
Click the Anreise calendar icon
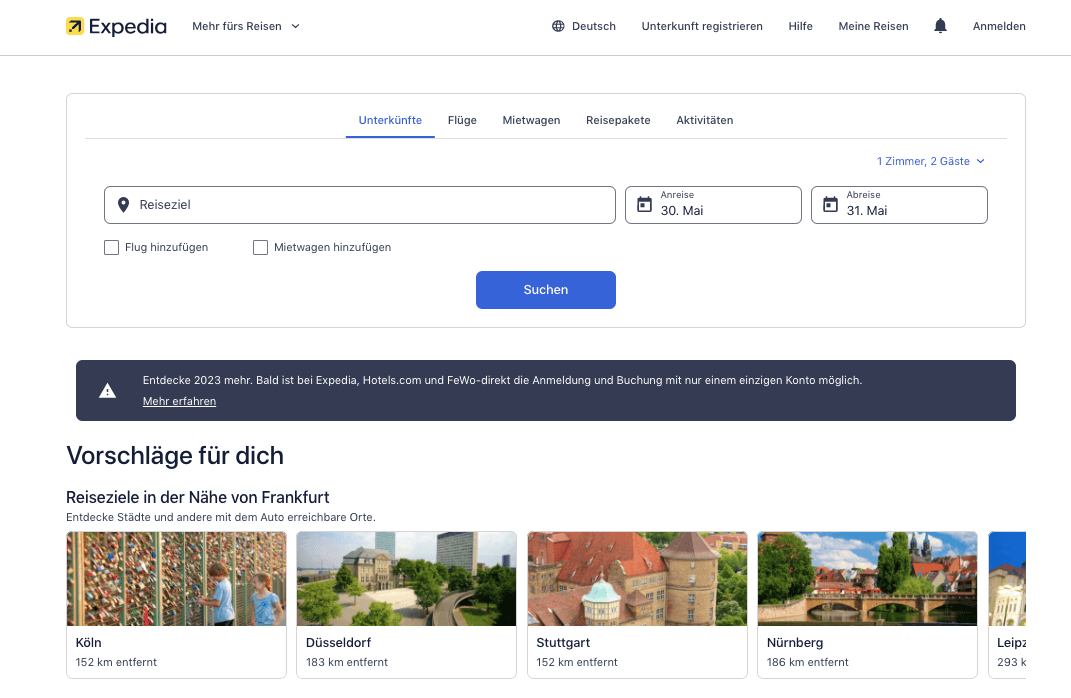pyautogui.click(x=644, y=204)
